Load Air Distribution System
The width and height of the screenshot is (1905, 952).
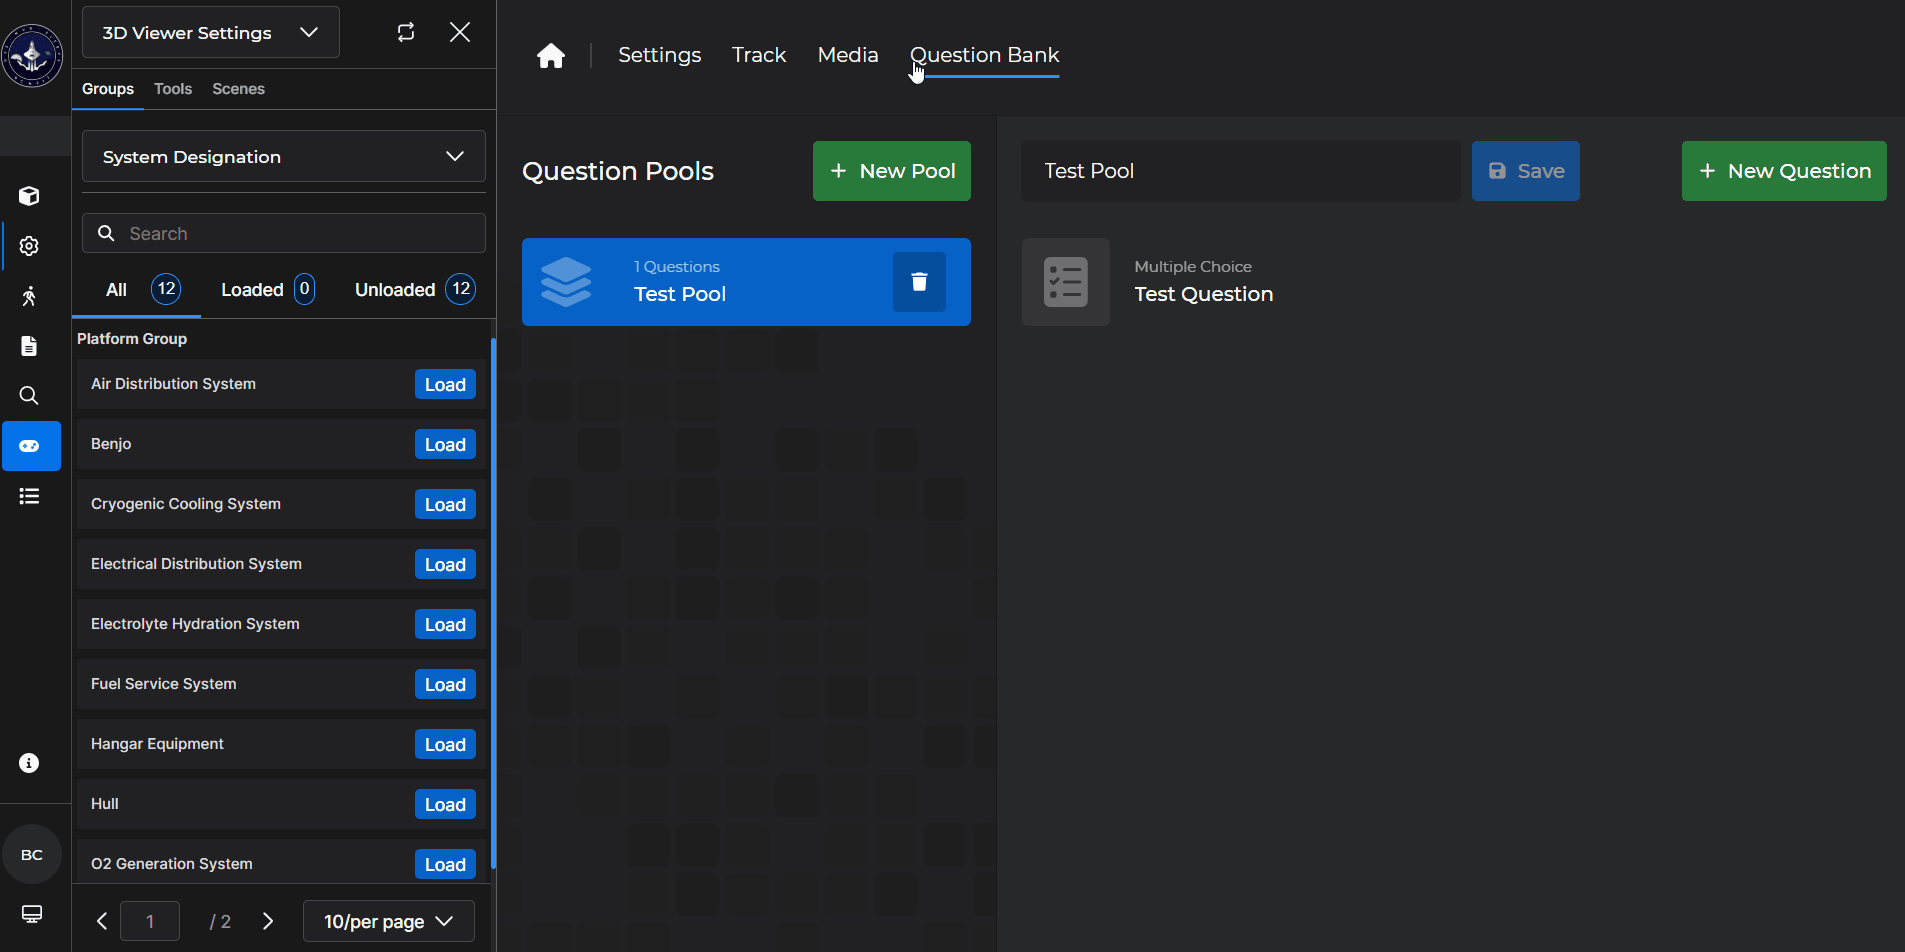pos(445,385)
